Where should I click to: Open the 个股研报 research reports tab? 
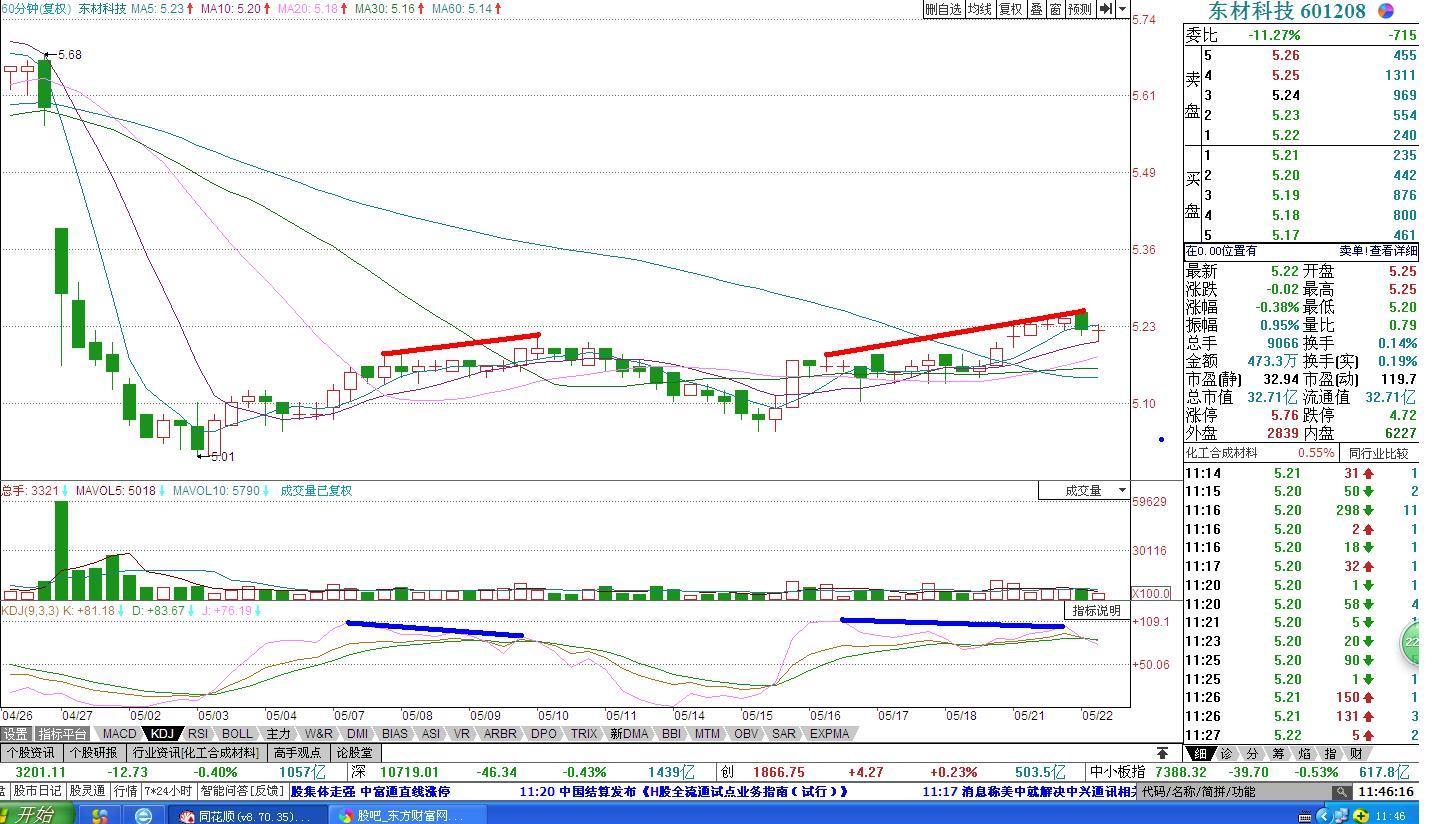[94, 753]
